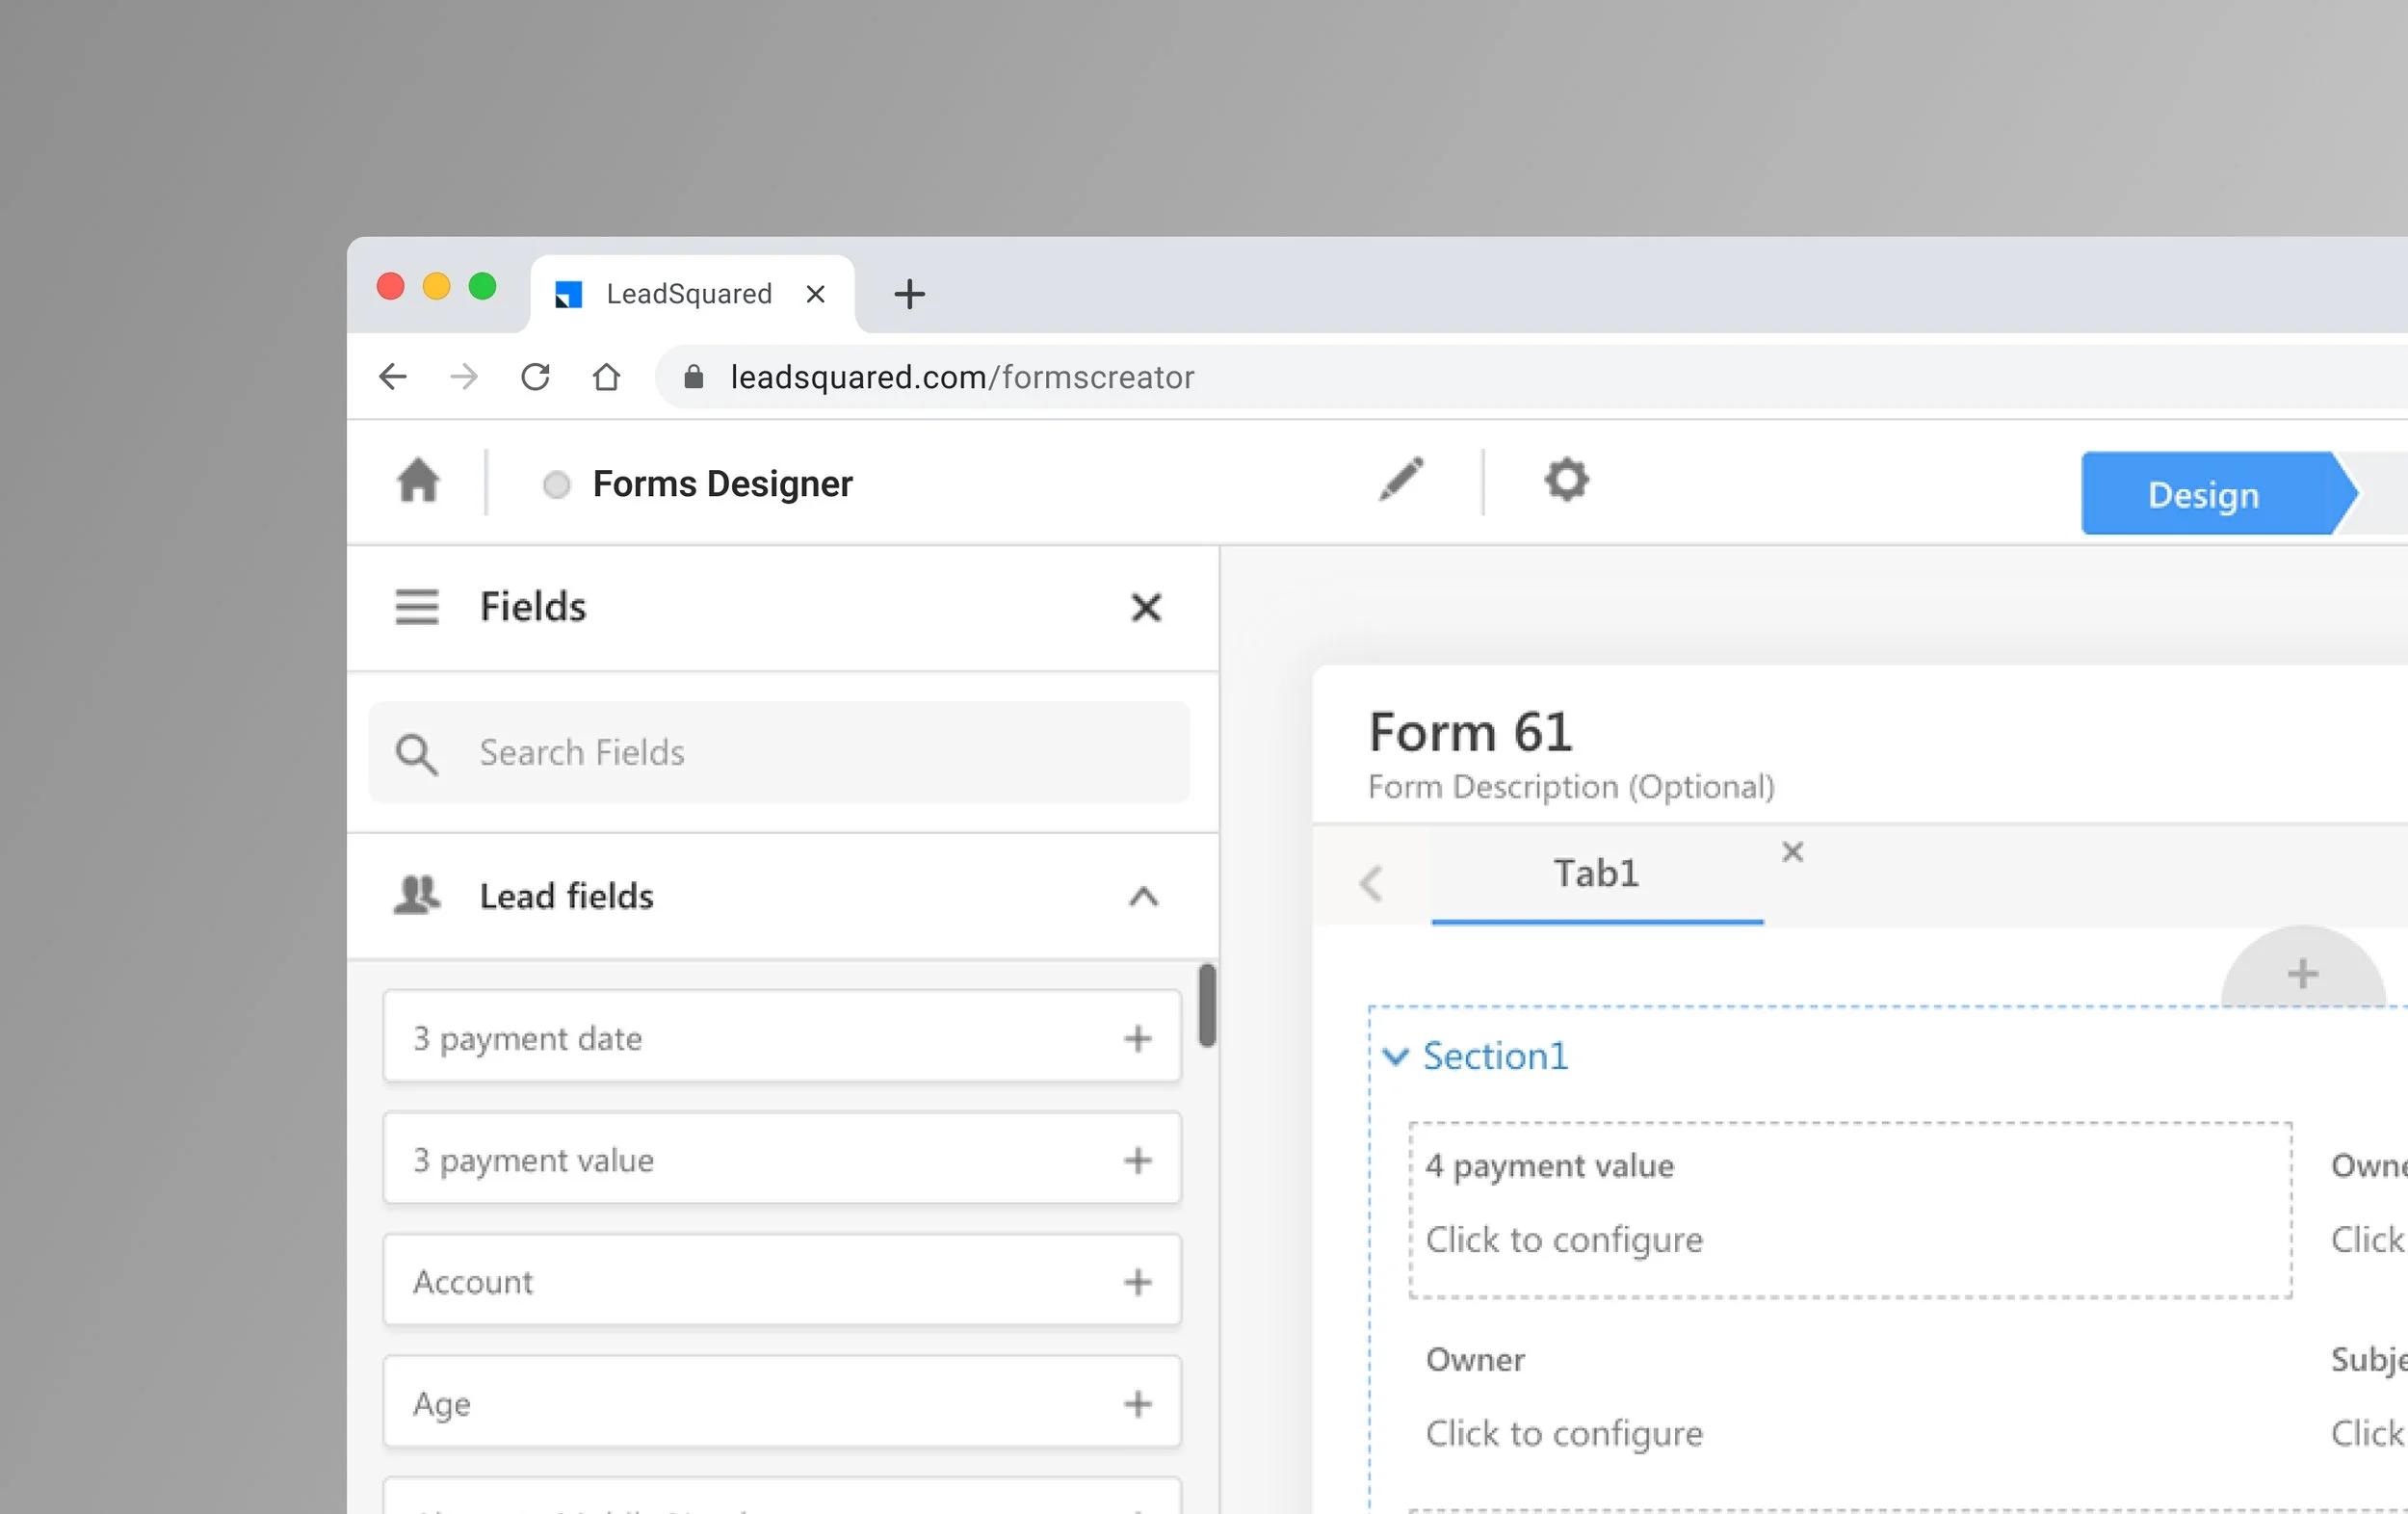This screenshot has width=2408, height=1514.
Task: Reload the page in browser toolbar
Action: [535, 377]
